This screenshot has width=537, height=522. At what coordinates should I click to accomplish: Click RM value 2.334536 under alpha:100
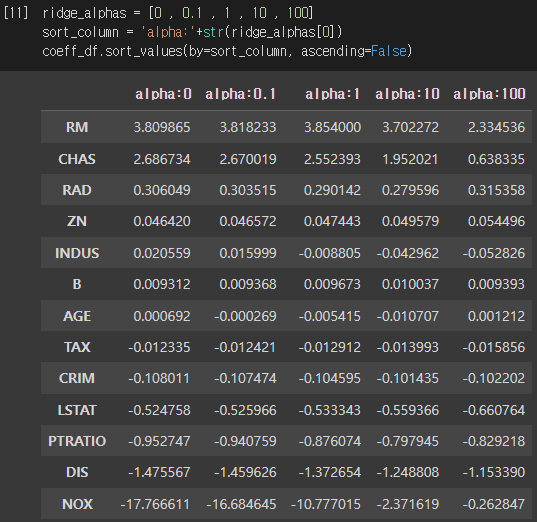click(496, 127)
